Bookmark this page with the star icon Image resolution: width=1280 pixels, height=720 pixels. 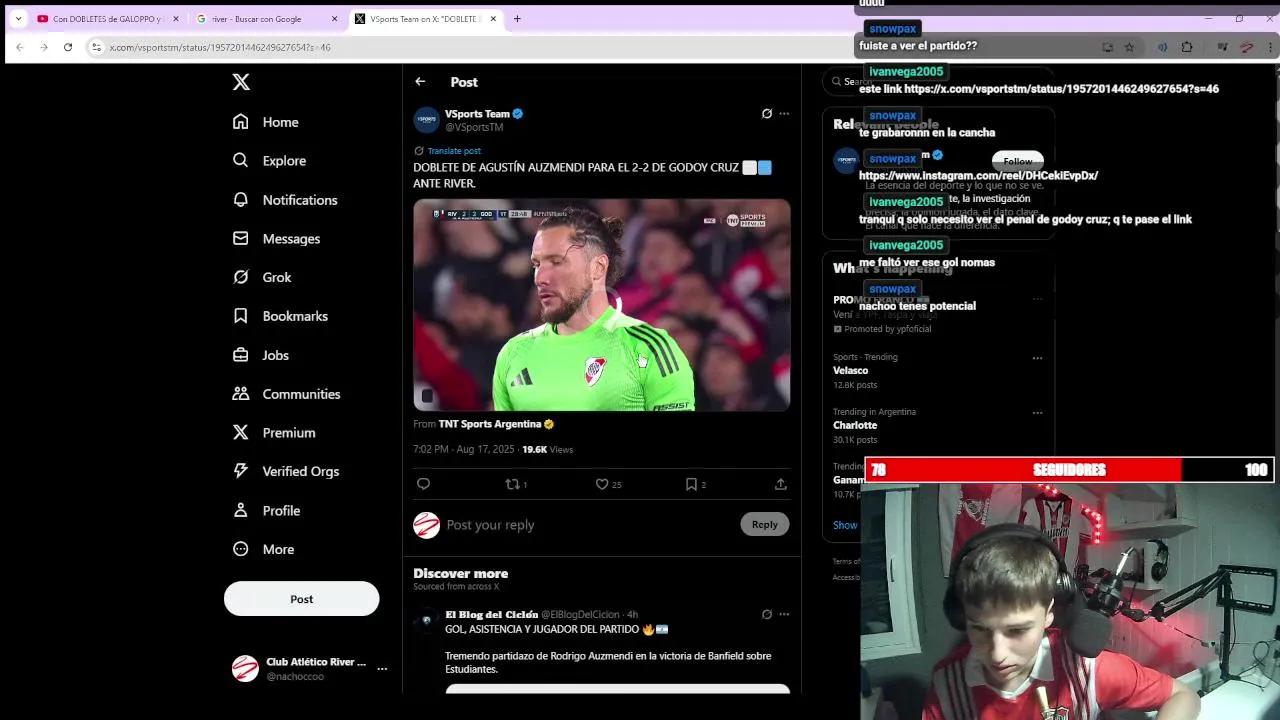pyautogui.click(x=1129, y=47)
